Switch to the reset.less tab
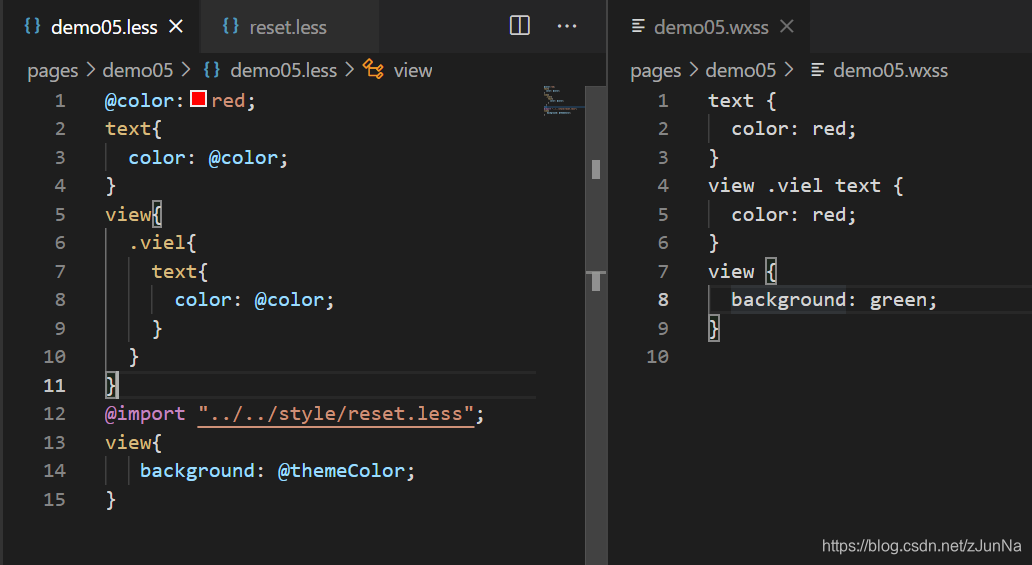Viewport: 1032px width, 565px height. pyautogui.click(x=288, y=27)
